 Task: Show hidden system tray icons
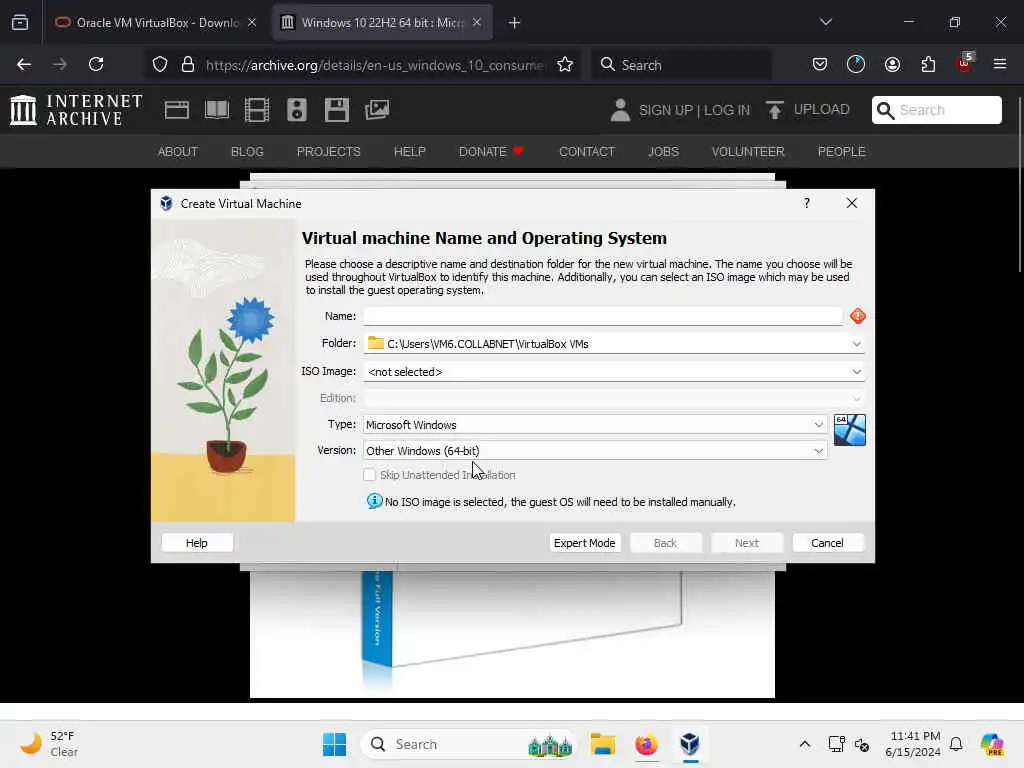pyautogui.click(x=805, y=744)
